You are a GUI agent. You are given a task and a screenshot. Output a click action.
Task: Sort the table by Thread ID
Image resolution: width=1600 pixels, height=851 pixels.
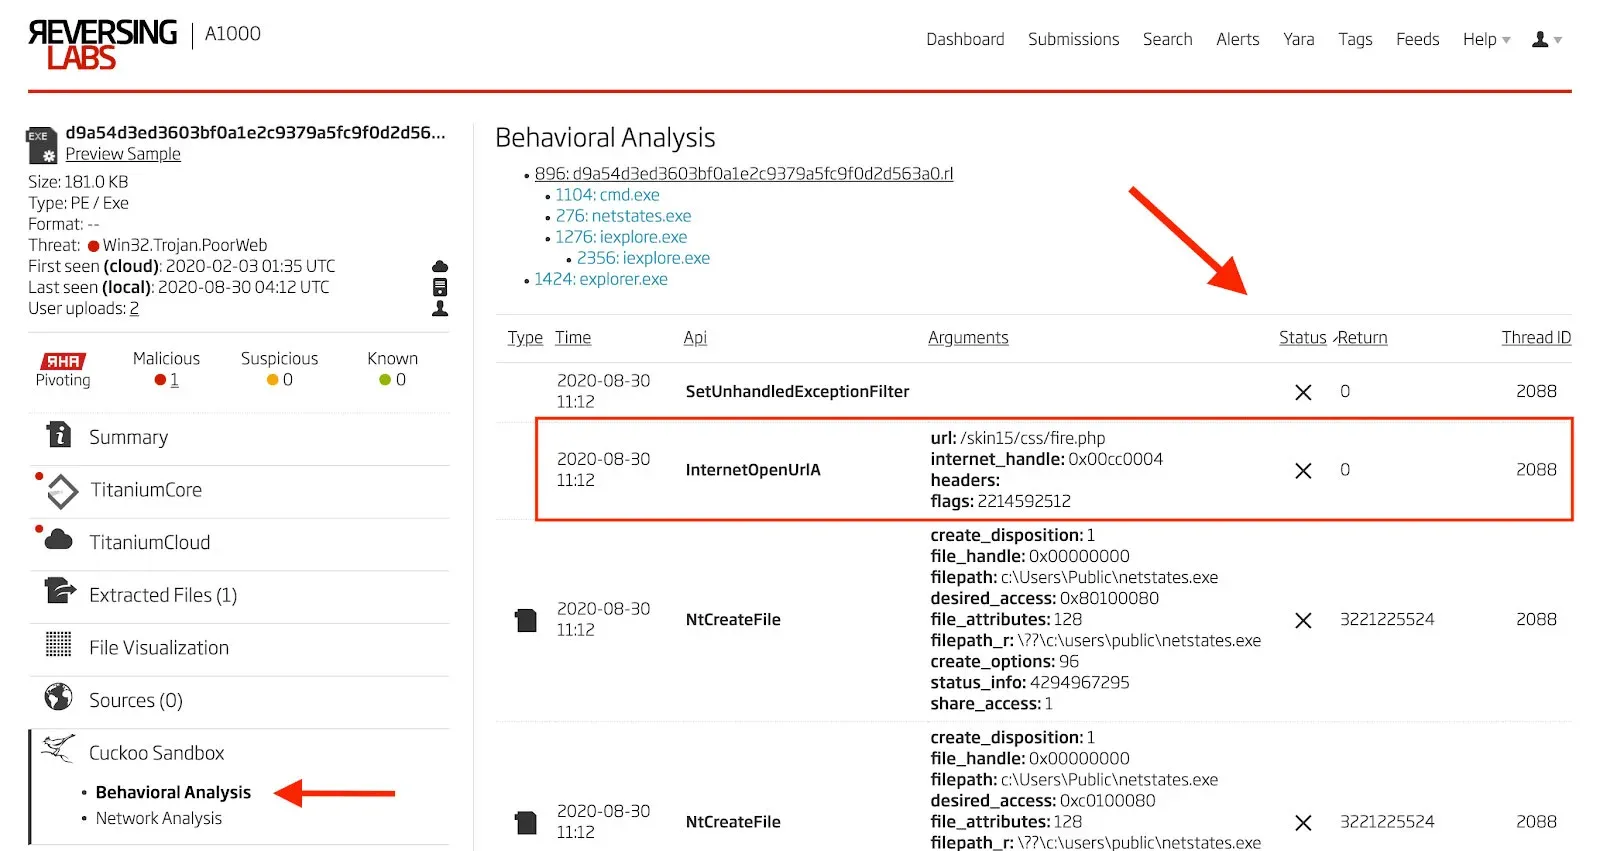(x=1535, y=338)
